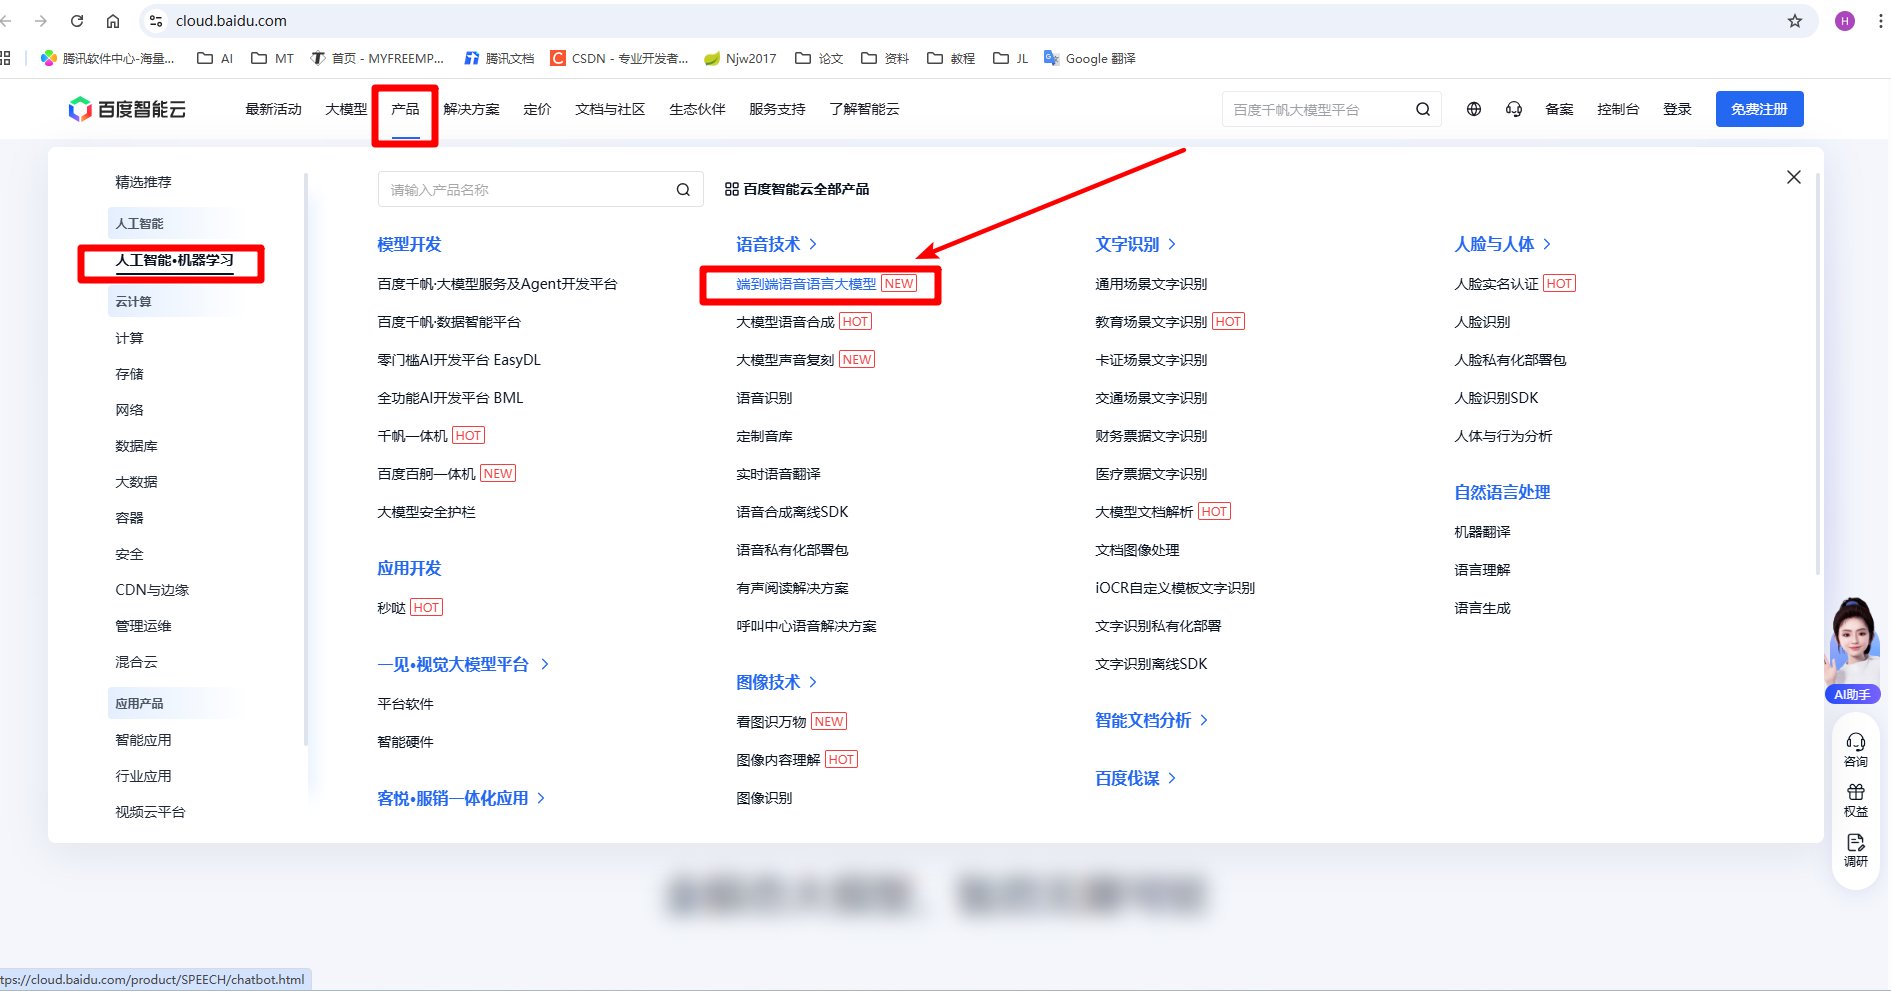Expand the 图像技术 category
Image resolution: width=1891 pixels, height=991 pixels.
777,682
